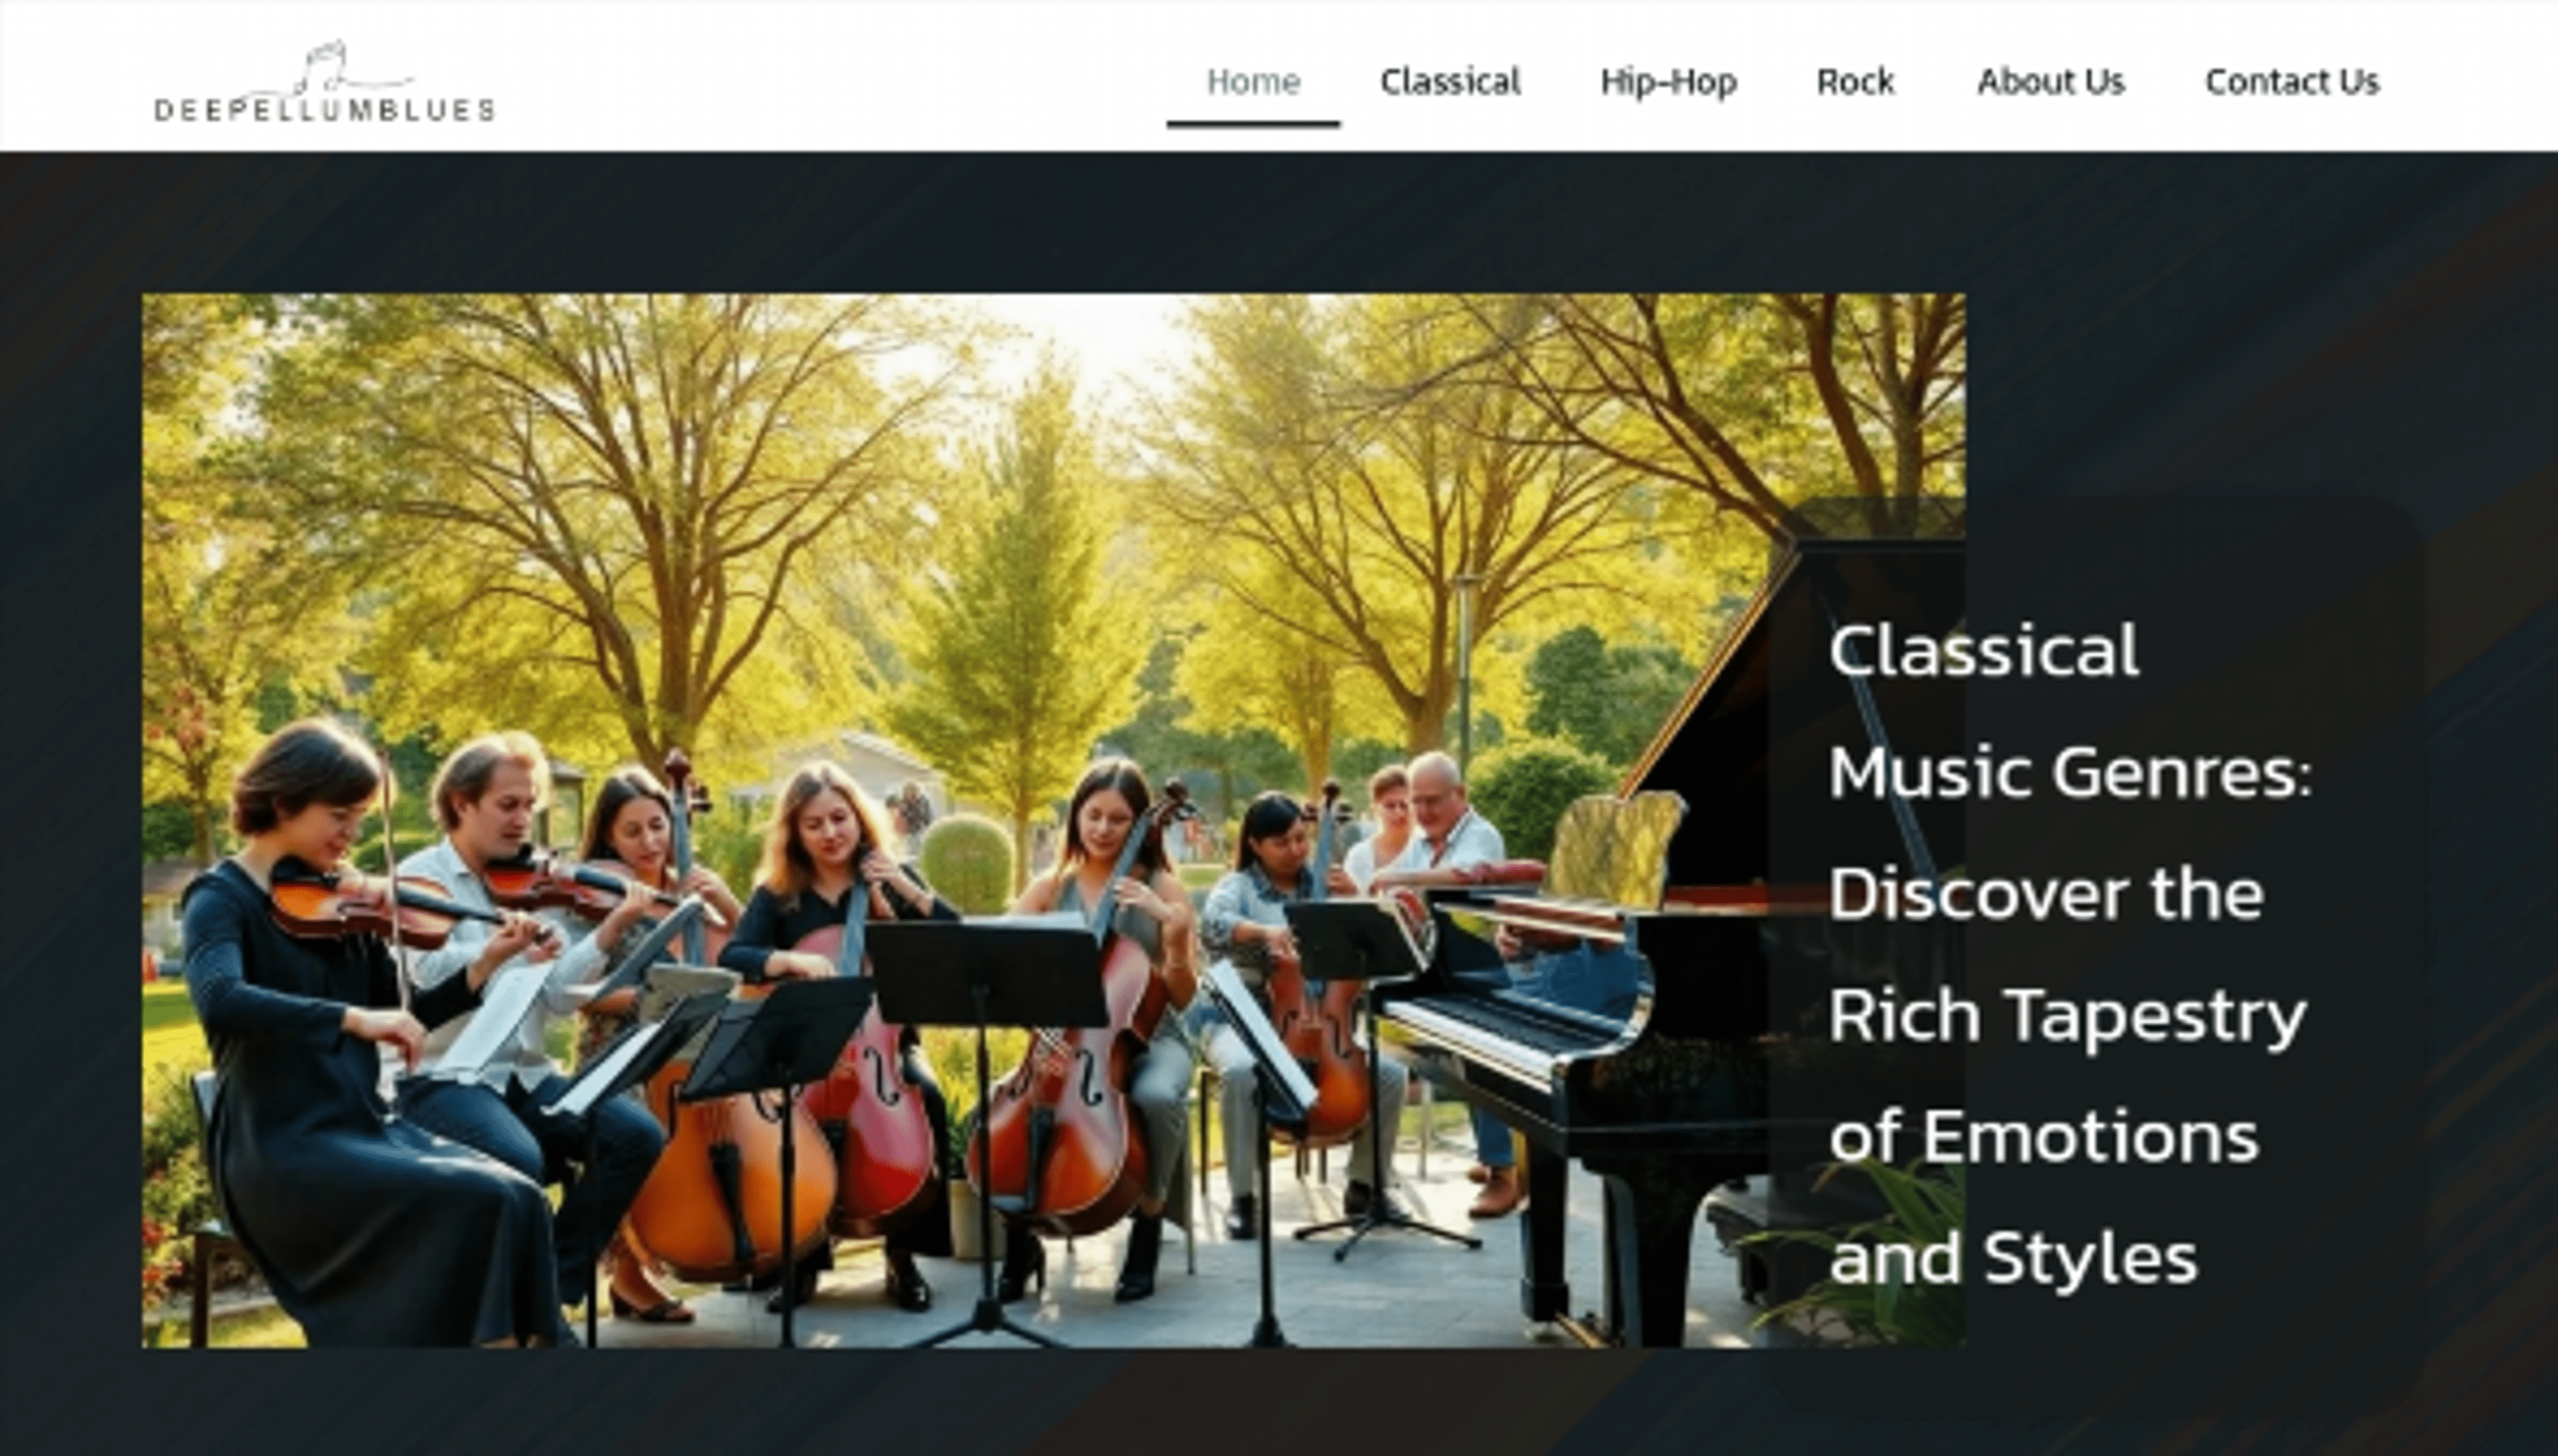Open the Contact Us link

point(2292,81)
